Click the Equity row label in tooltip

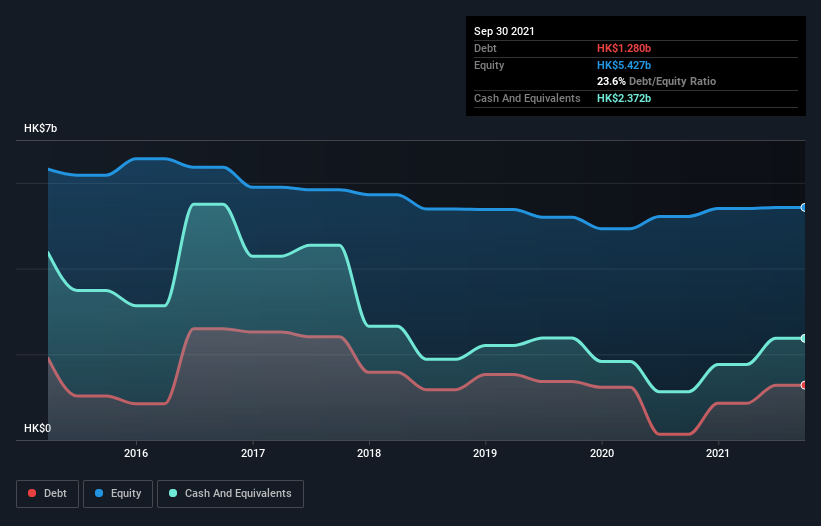click(x=489, y=65)
